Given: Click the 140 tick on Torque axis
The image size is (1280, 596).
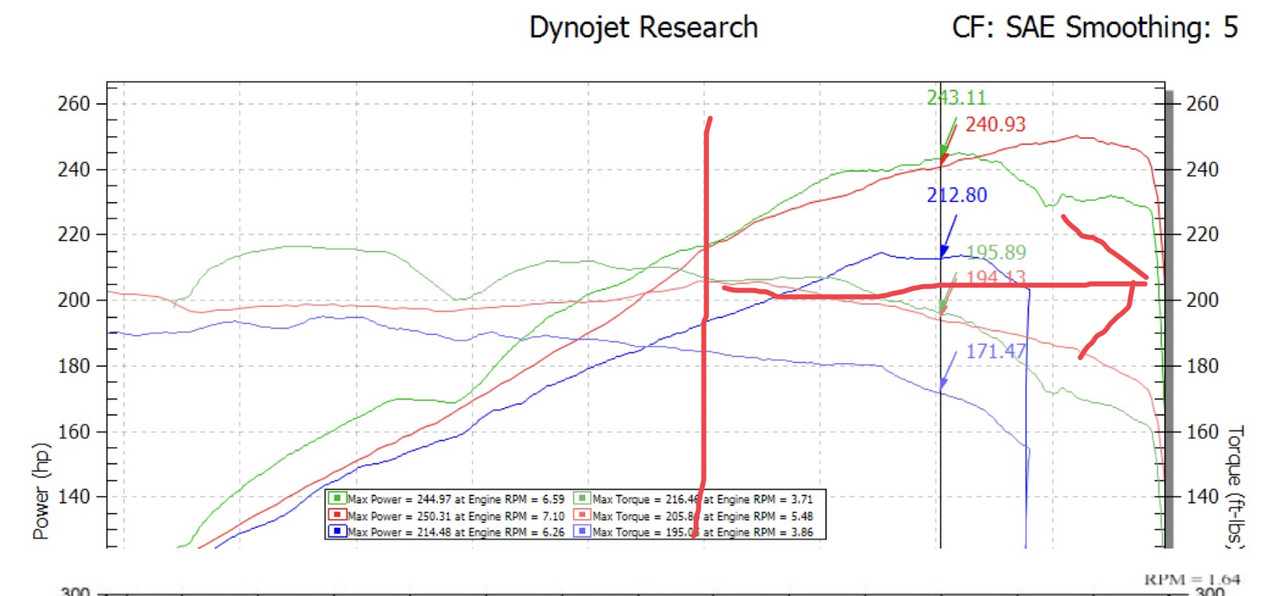Looking at the screenshot, I should [x=1201, y=497].
